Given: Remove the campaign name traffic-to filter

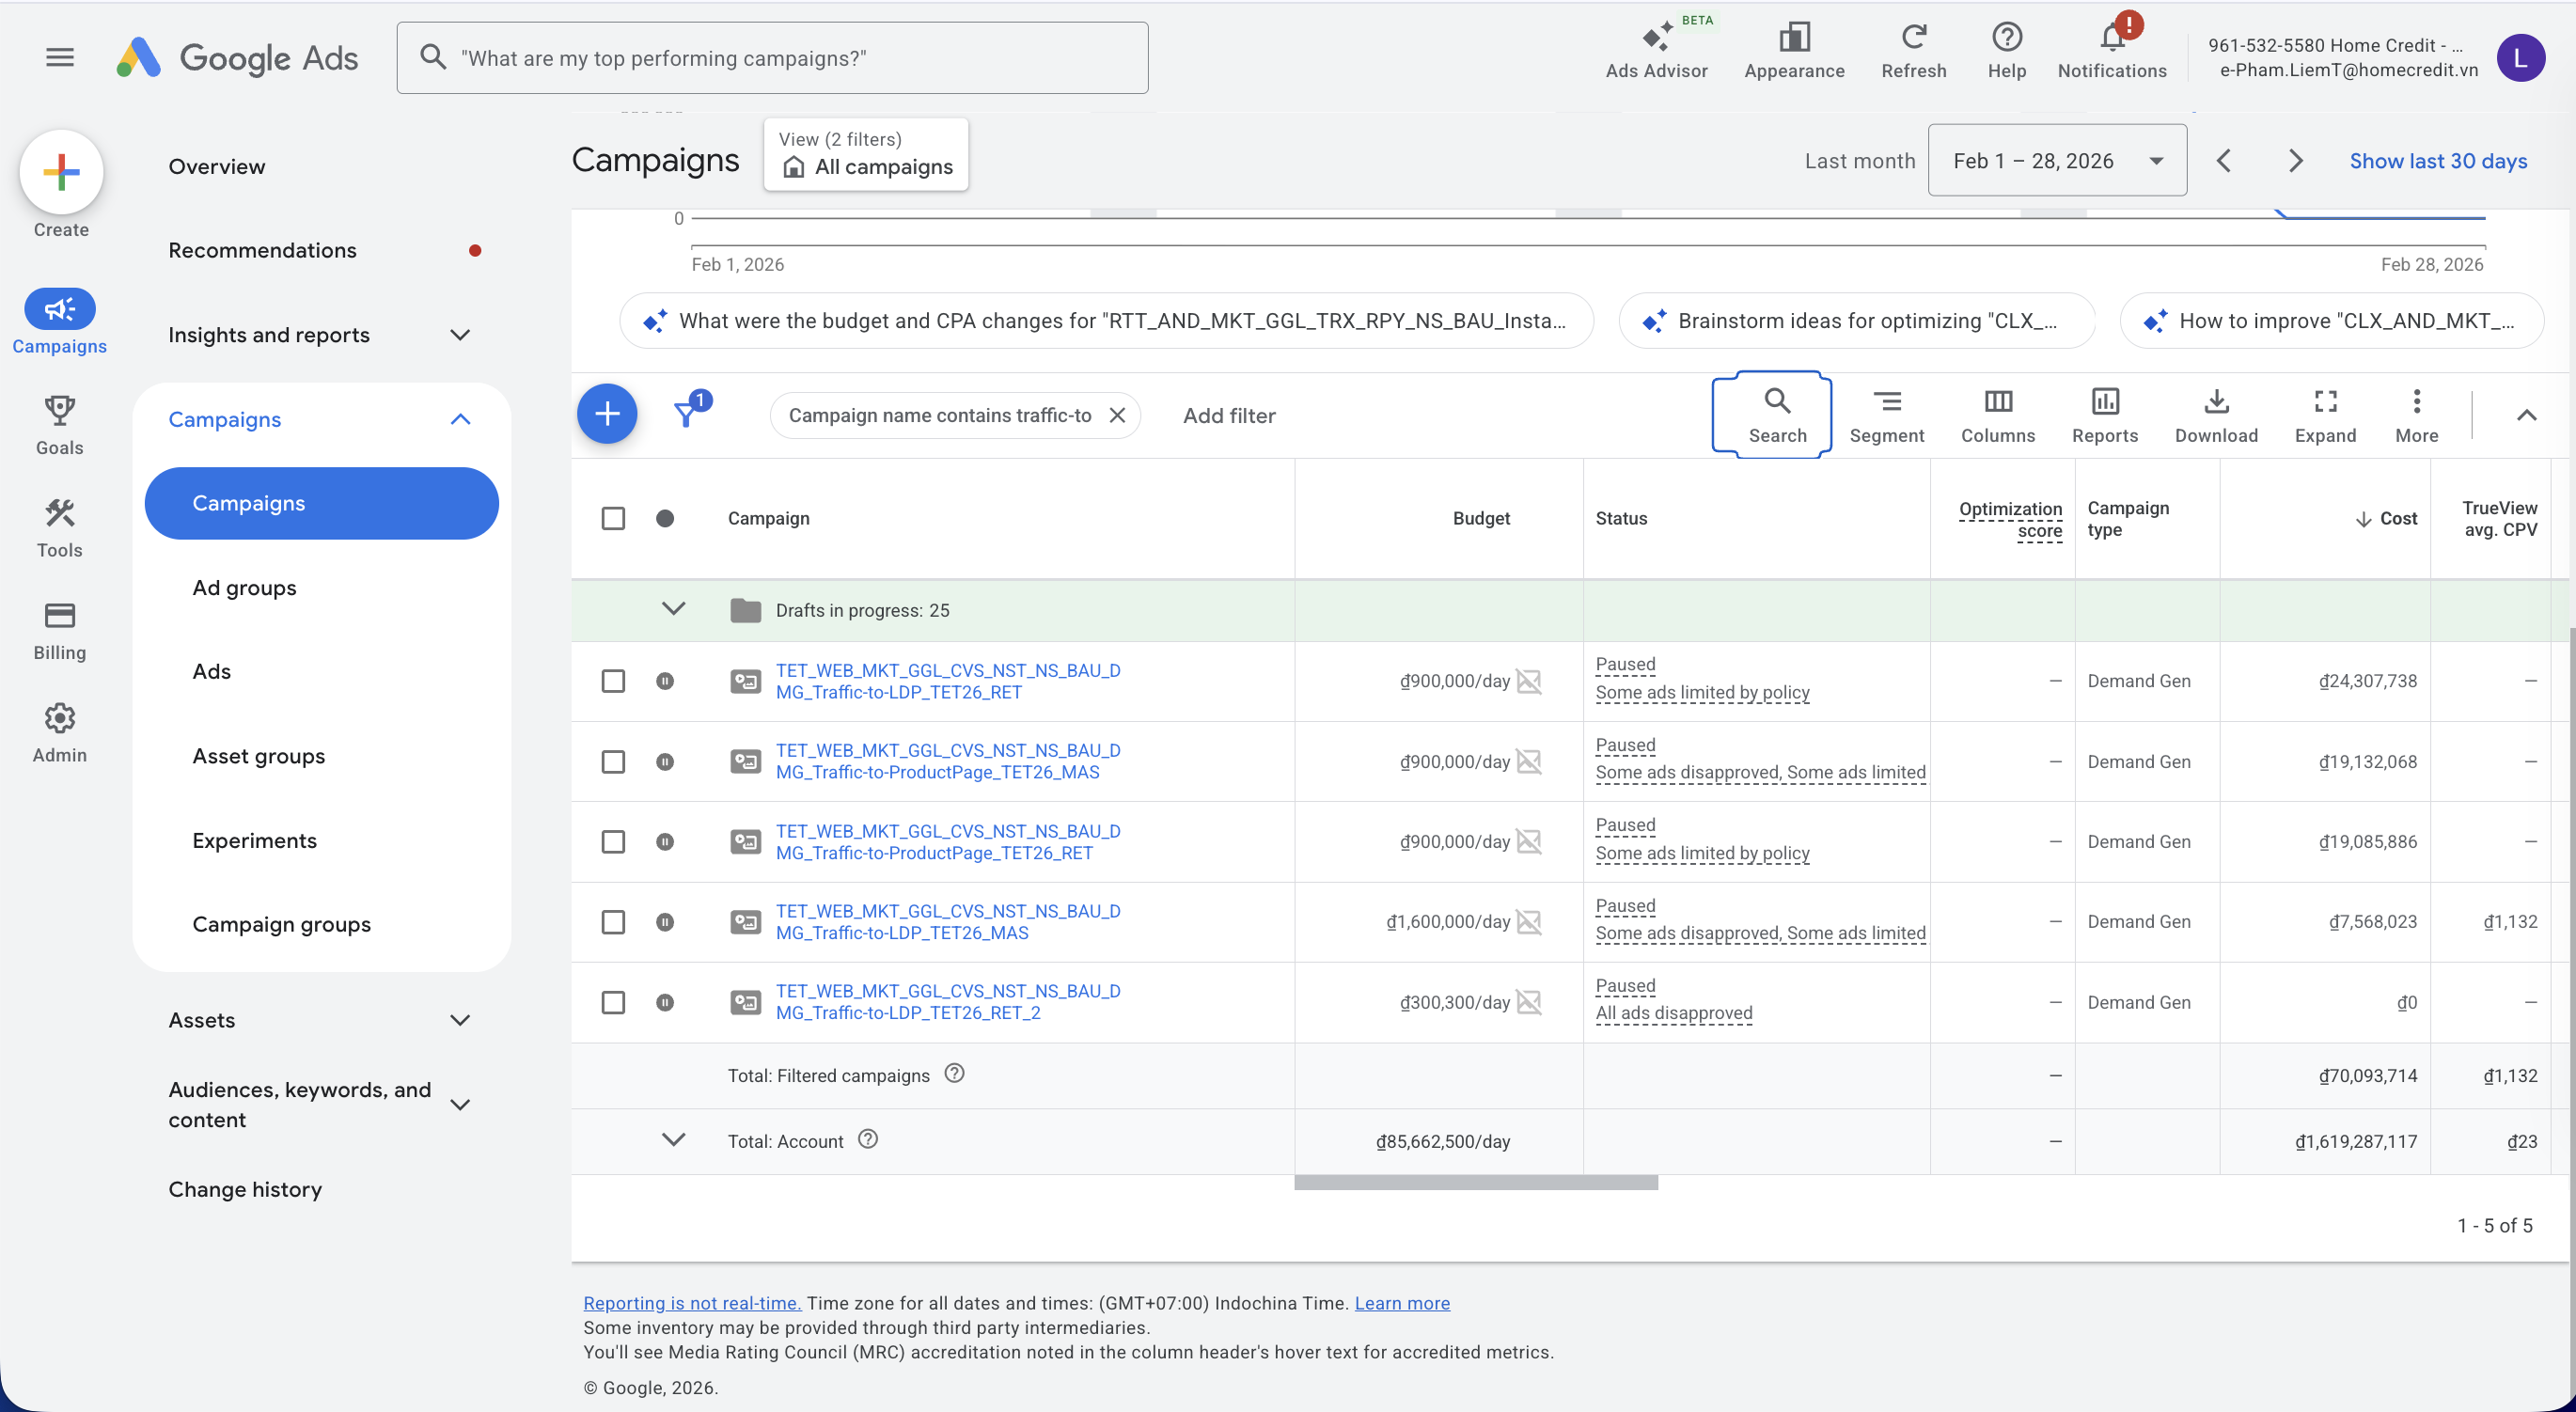Looking at the screenshot, I should coord(1118,415).
